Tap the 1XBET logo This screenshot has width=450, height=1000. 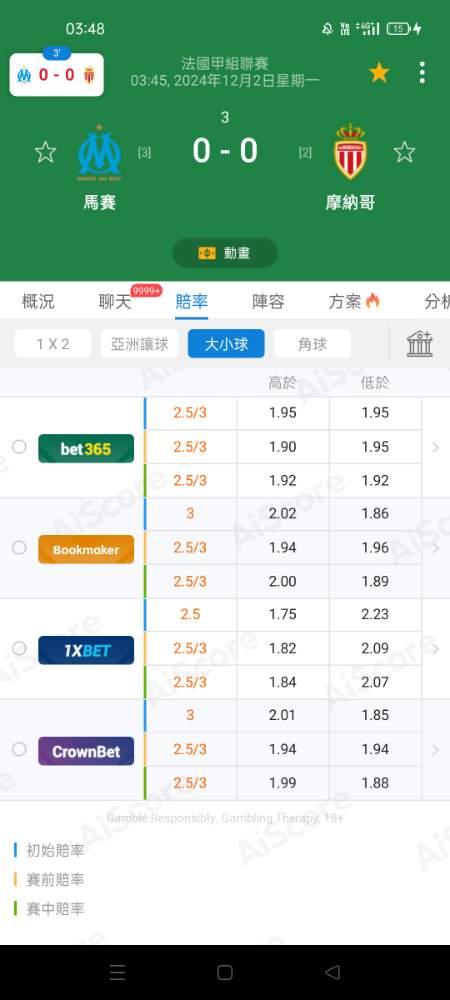(x=86, y=650)
